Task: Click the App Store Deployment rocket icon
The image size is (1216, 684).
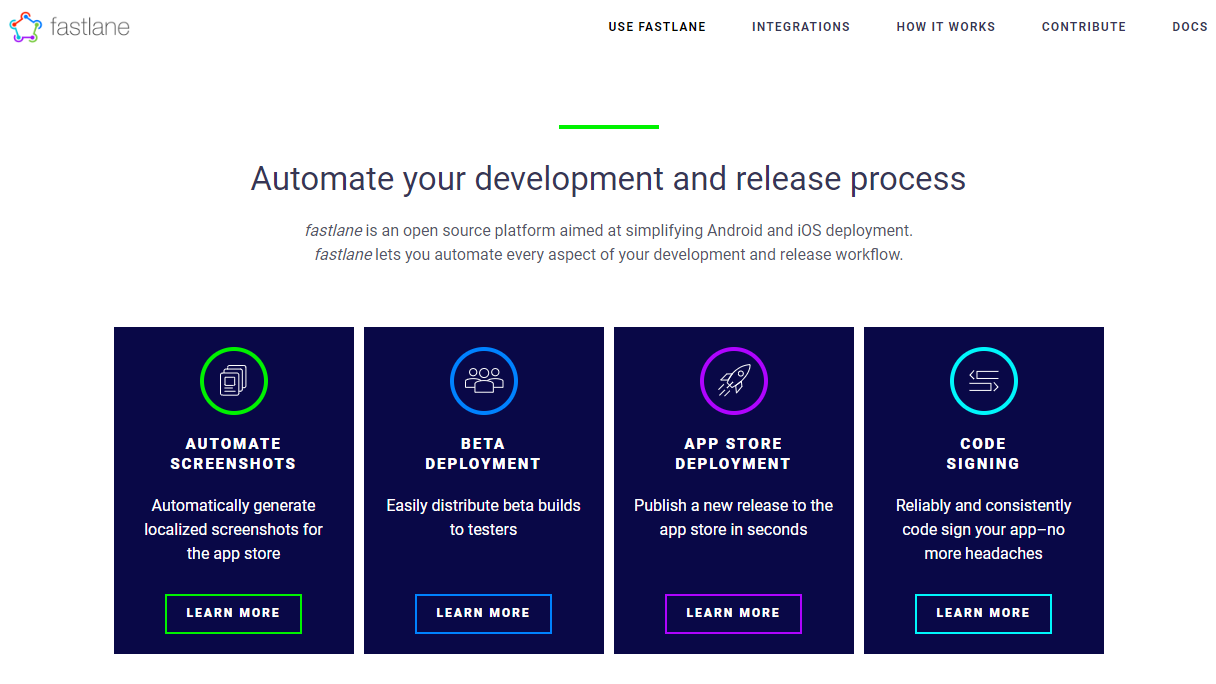Action: click(x=734, y=381)
